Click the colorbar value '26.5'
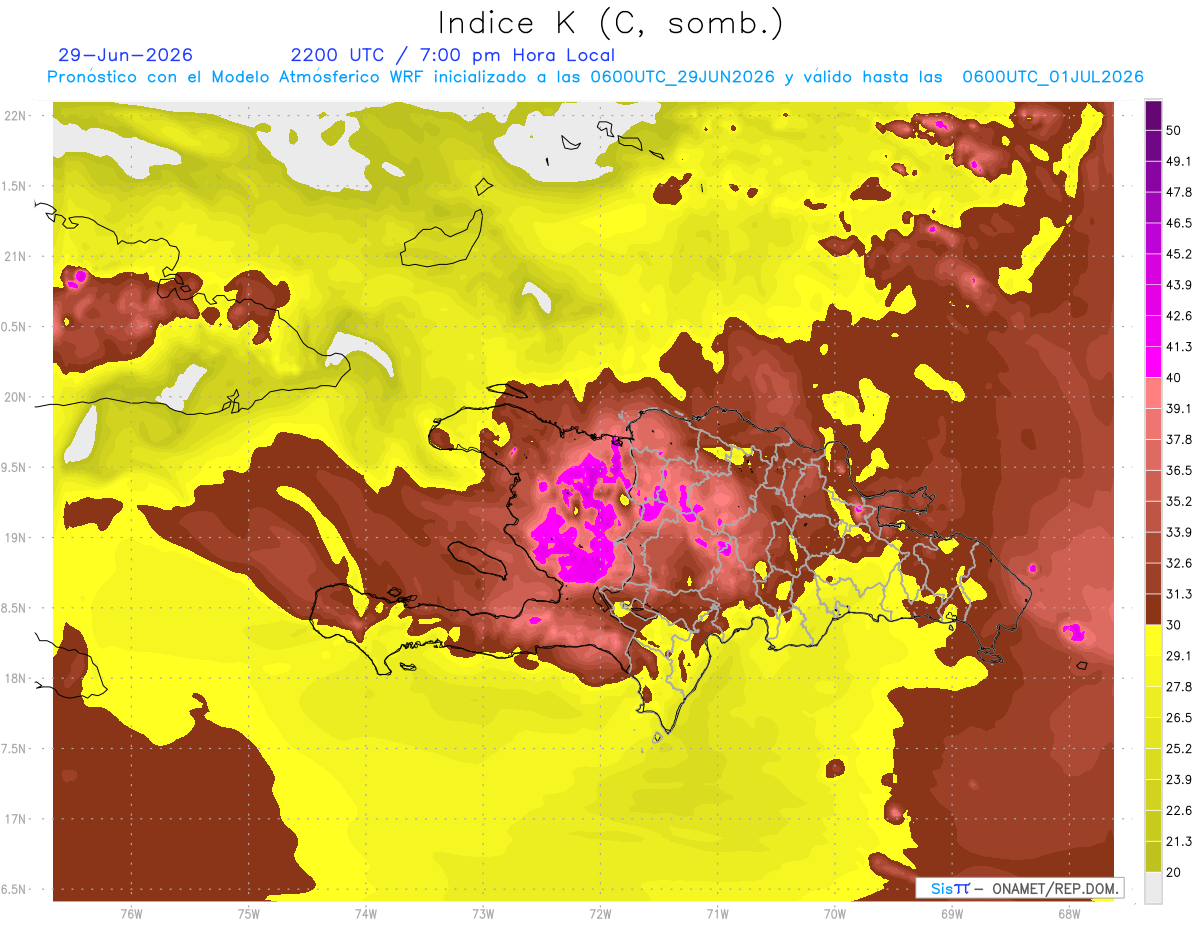The image size is (1200, 927). click(x=1179, y=717)
